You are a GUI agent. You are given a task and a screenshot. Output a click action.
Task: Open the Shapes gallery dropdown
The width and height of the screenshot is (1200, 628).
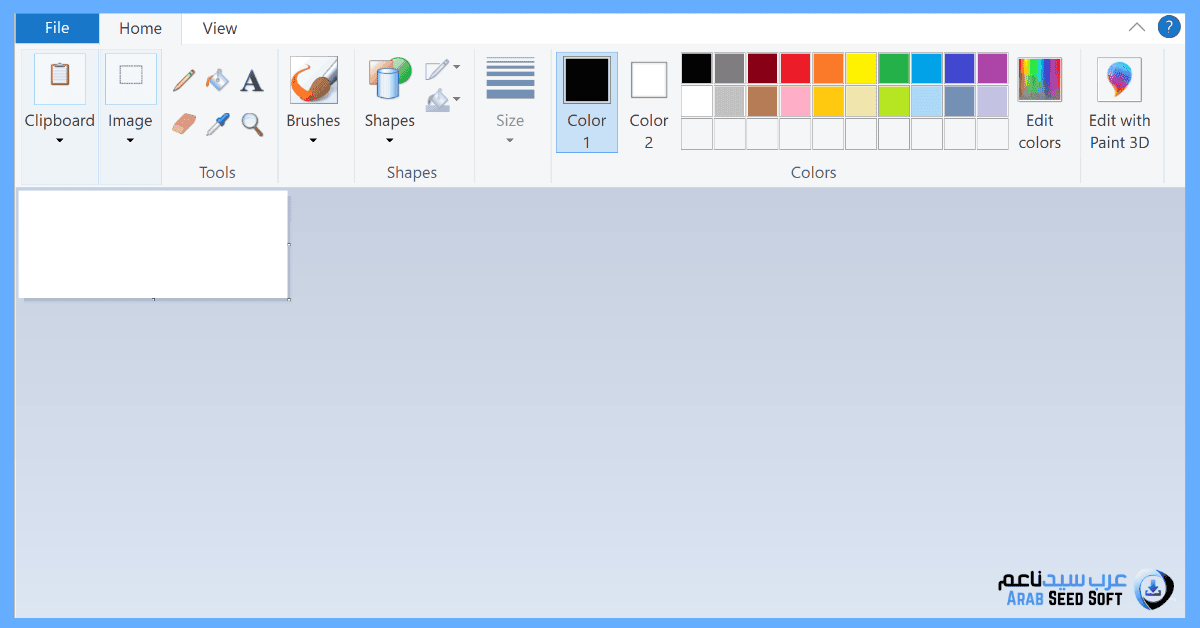coord(389,140)
